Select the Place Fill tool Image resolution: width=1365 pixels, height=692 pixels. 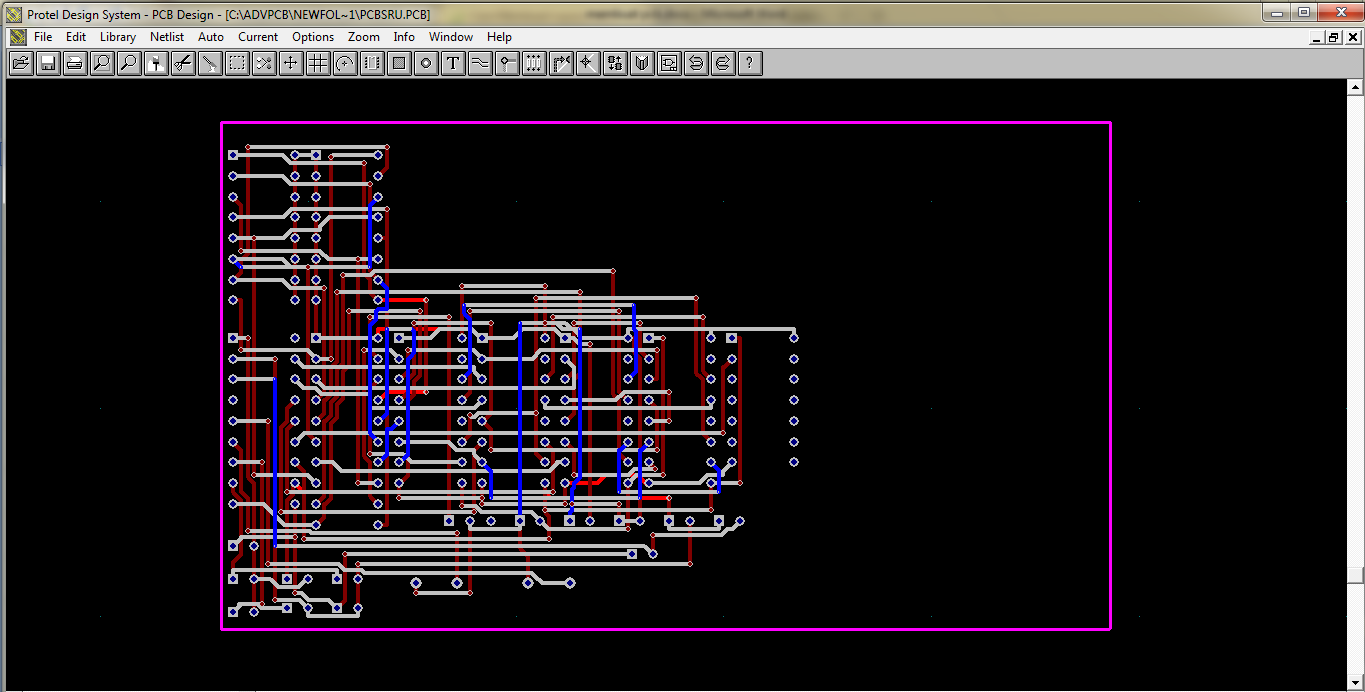[x=398, y=62]
